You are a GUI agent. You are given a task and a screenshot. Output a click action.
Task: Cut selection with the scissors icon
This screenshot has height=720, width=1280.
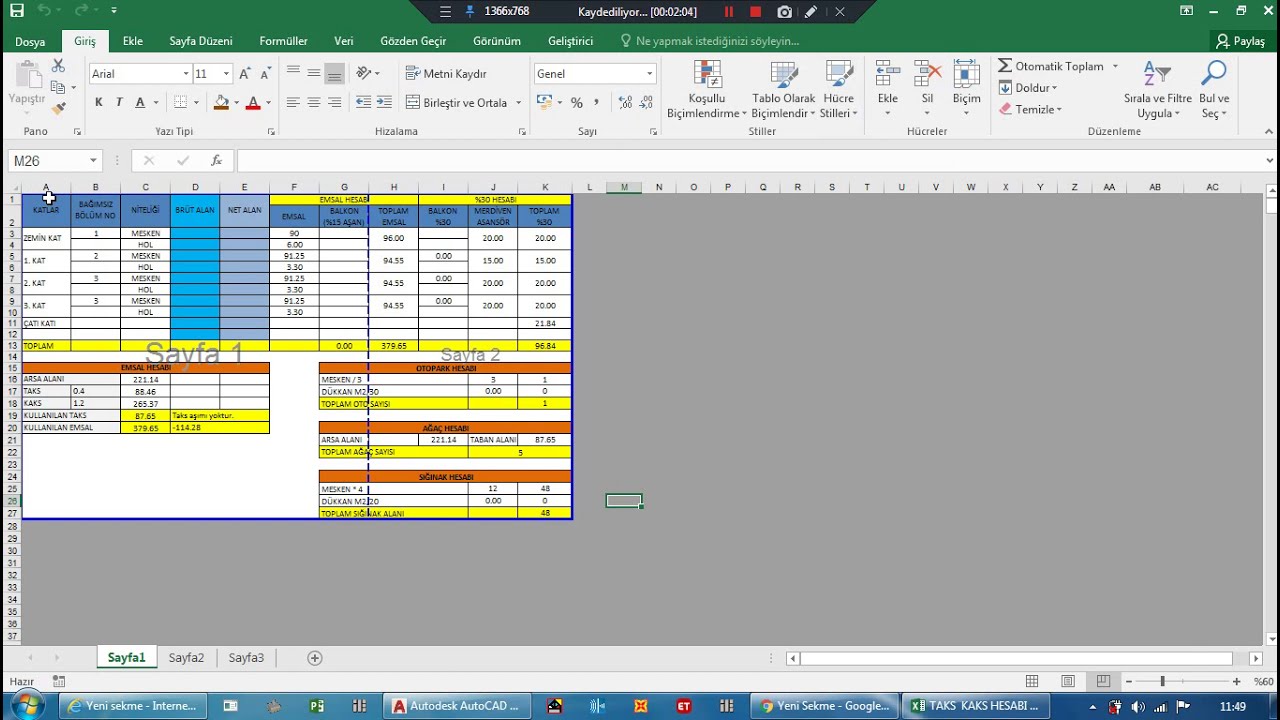(x=58, y=66)
